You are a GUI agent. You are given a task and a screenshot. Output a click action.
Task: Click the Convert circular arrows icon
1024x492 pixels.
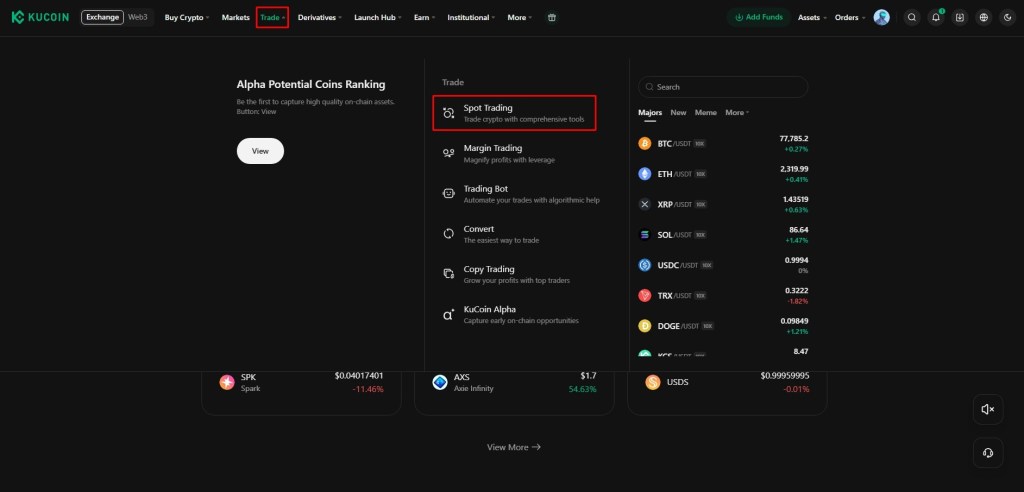[449, 234]
